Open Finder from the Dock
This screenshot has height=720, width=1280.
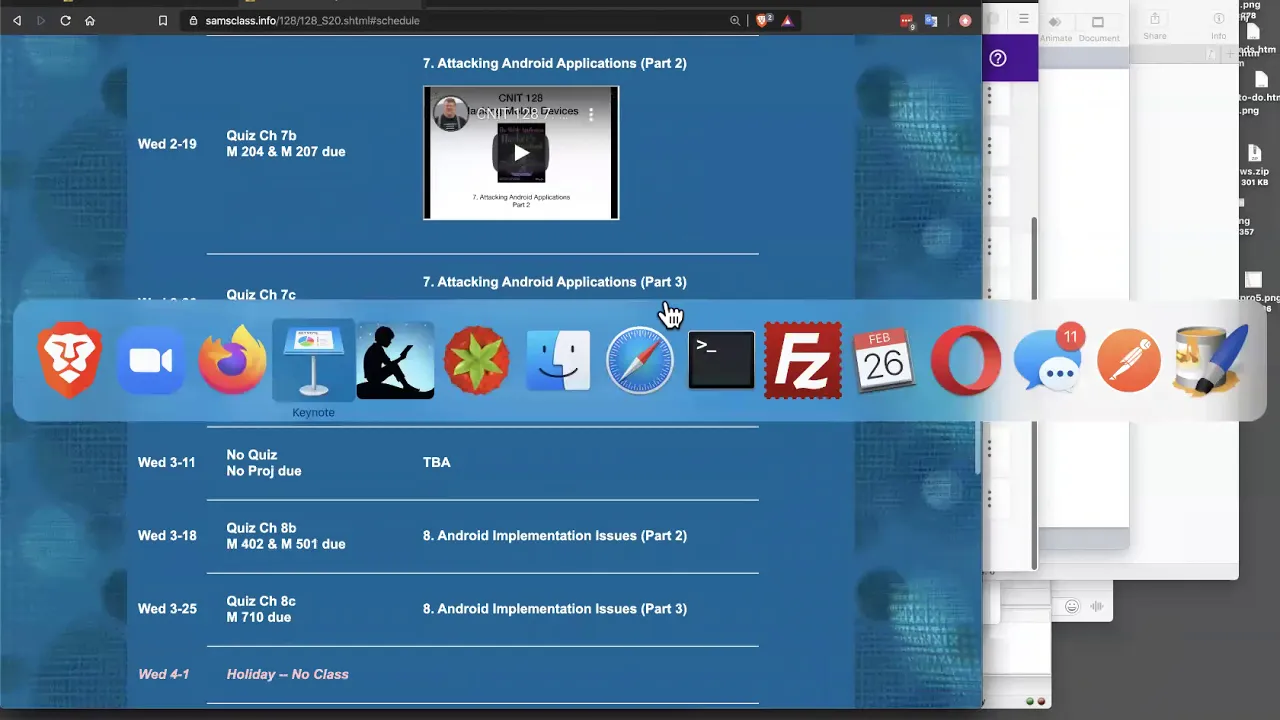(558, 360)
